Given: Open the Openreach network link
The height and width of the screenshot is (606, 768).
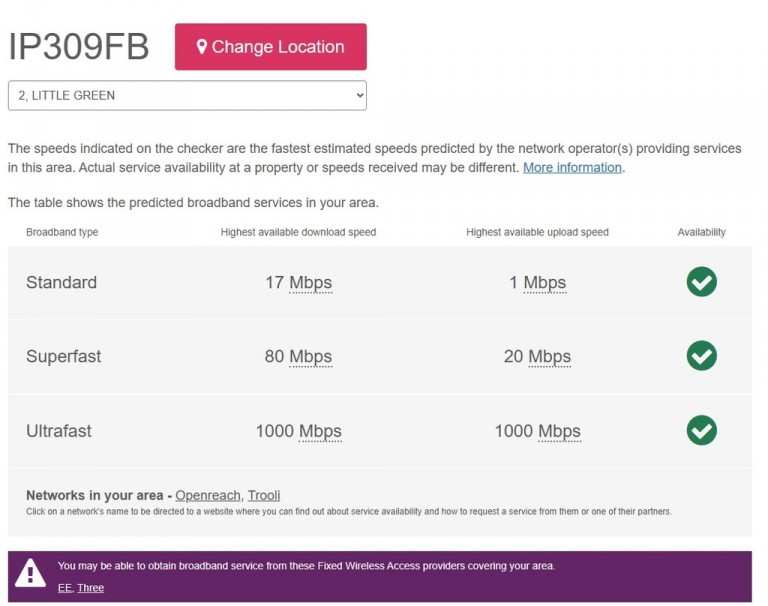Looking at the screenshot, I should pos(208,495).
